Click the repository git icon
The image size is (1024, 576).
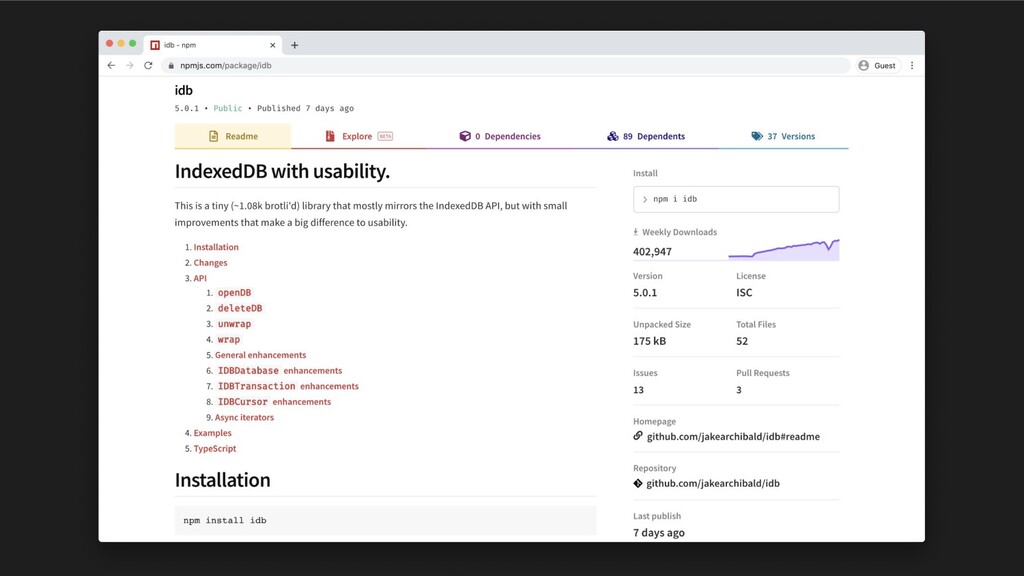[638, 483]
